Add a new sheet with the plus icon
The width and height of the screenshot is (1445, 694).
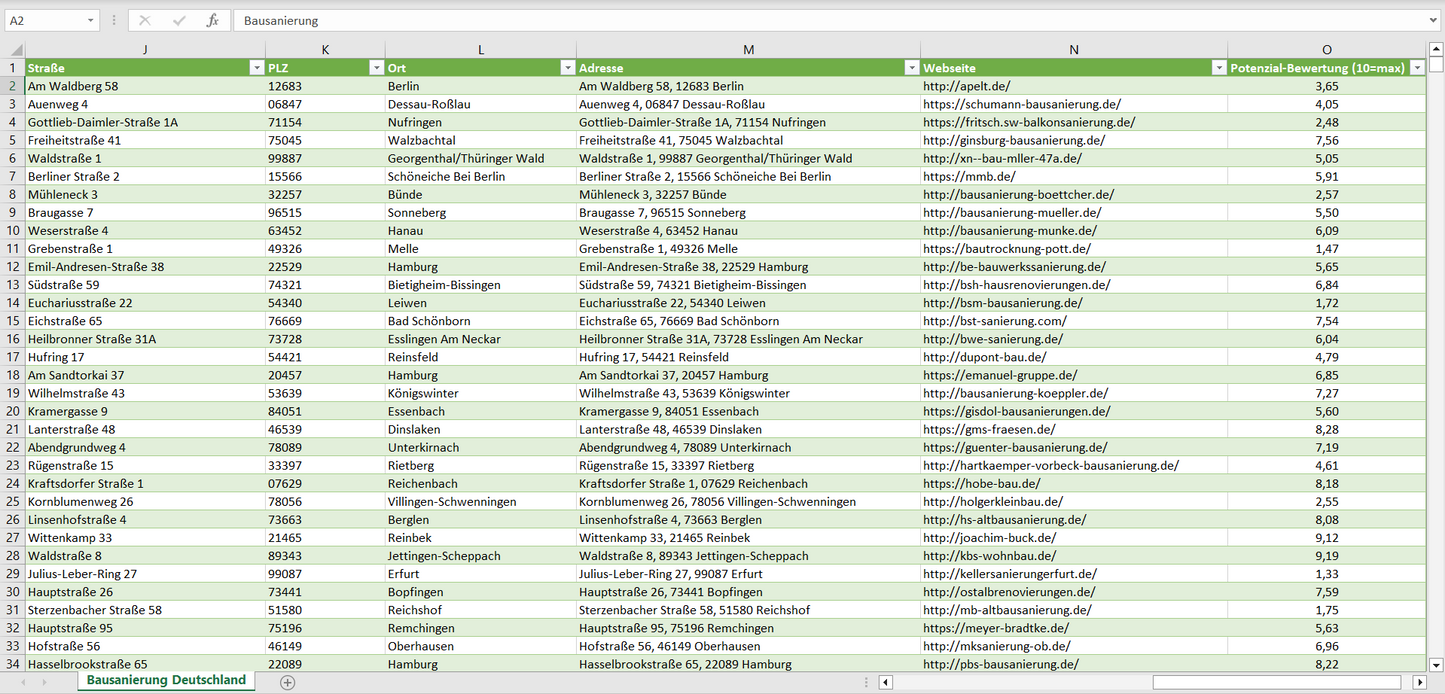[288, 682]
